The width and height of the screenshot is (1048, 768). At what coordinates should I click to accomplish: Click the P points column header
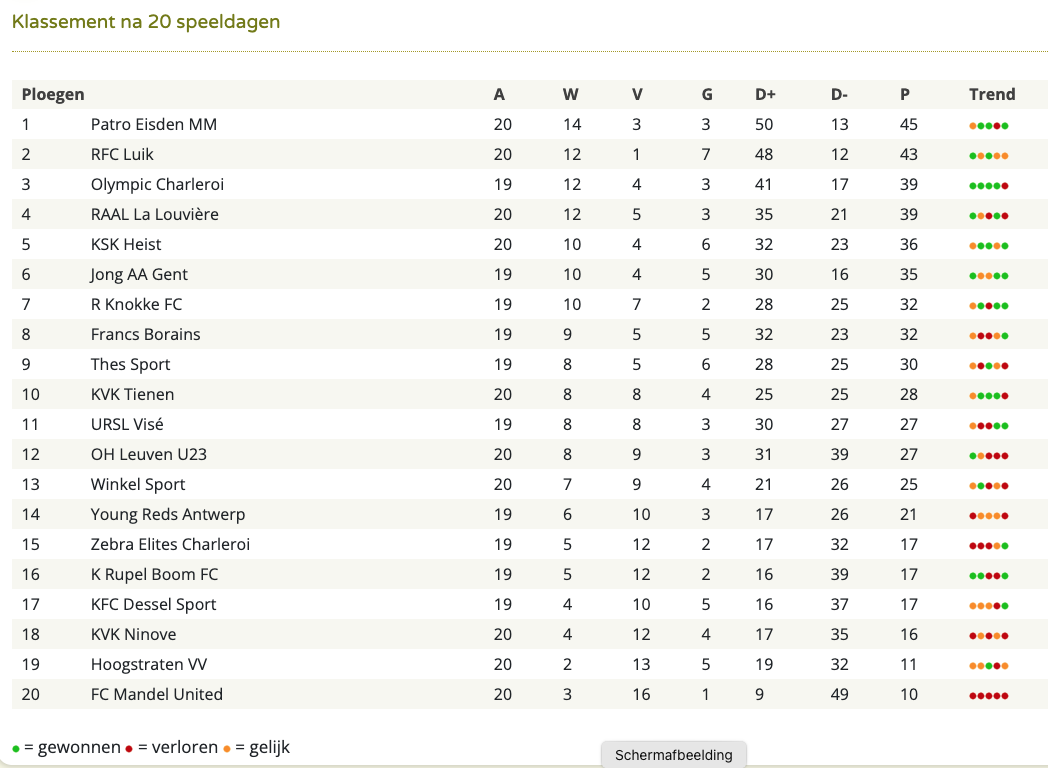click(x=904, y=94)
